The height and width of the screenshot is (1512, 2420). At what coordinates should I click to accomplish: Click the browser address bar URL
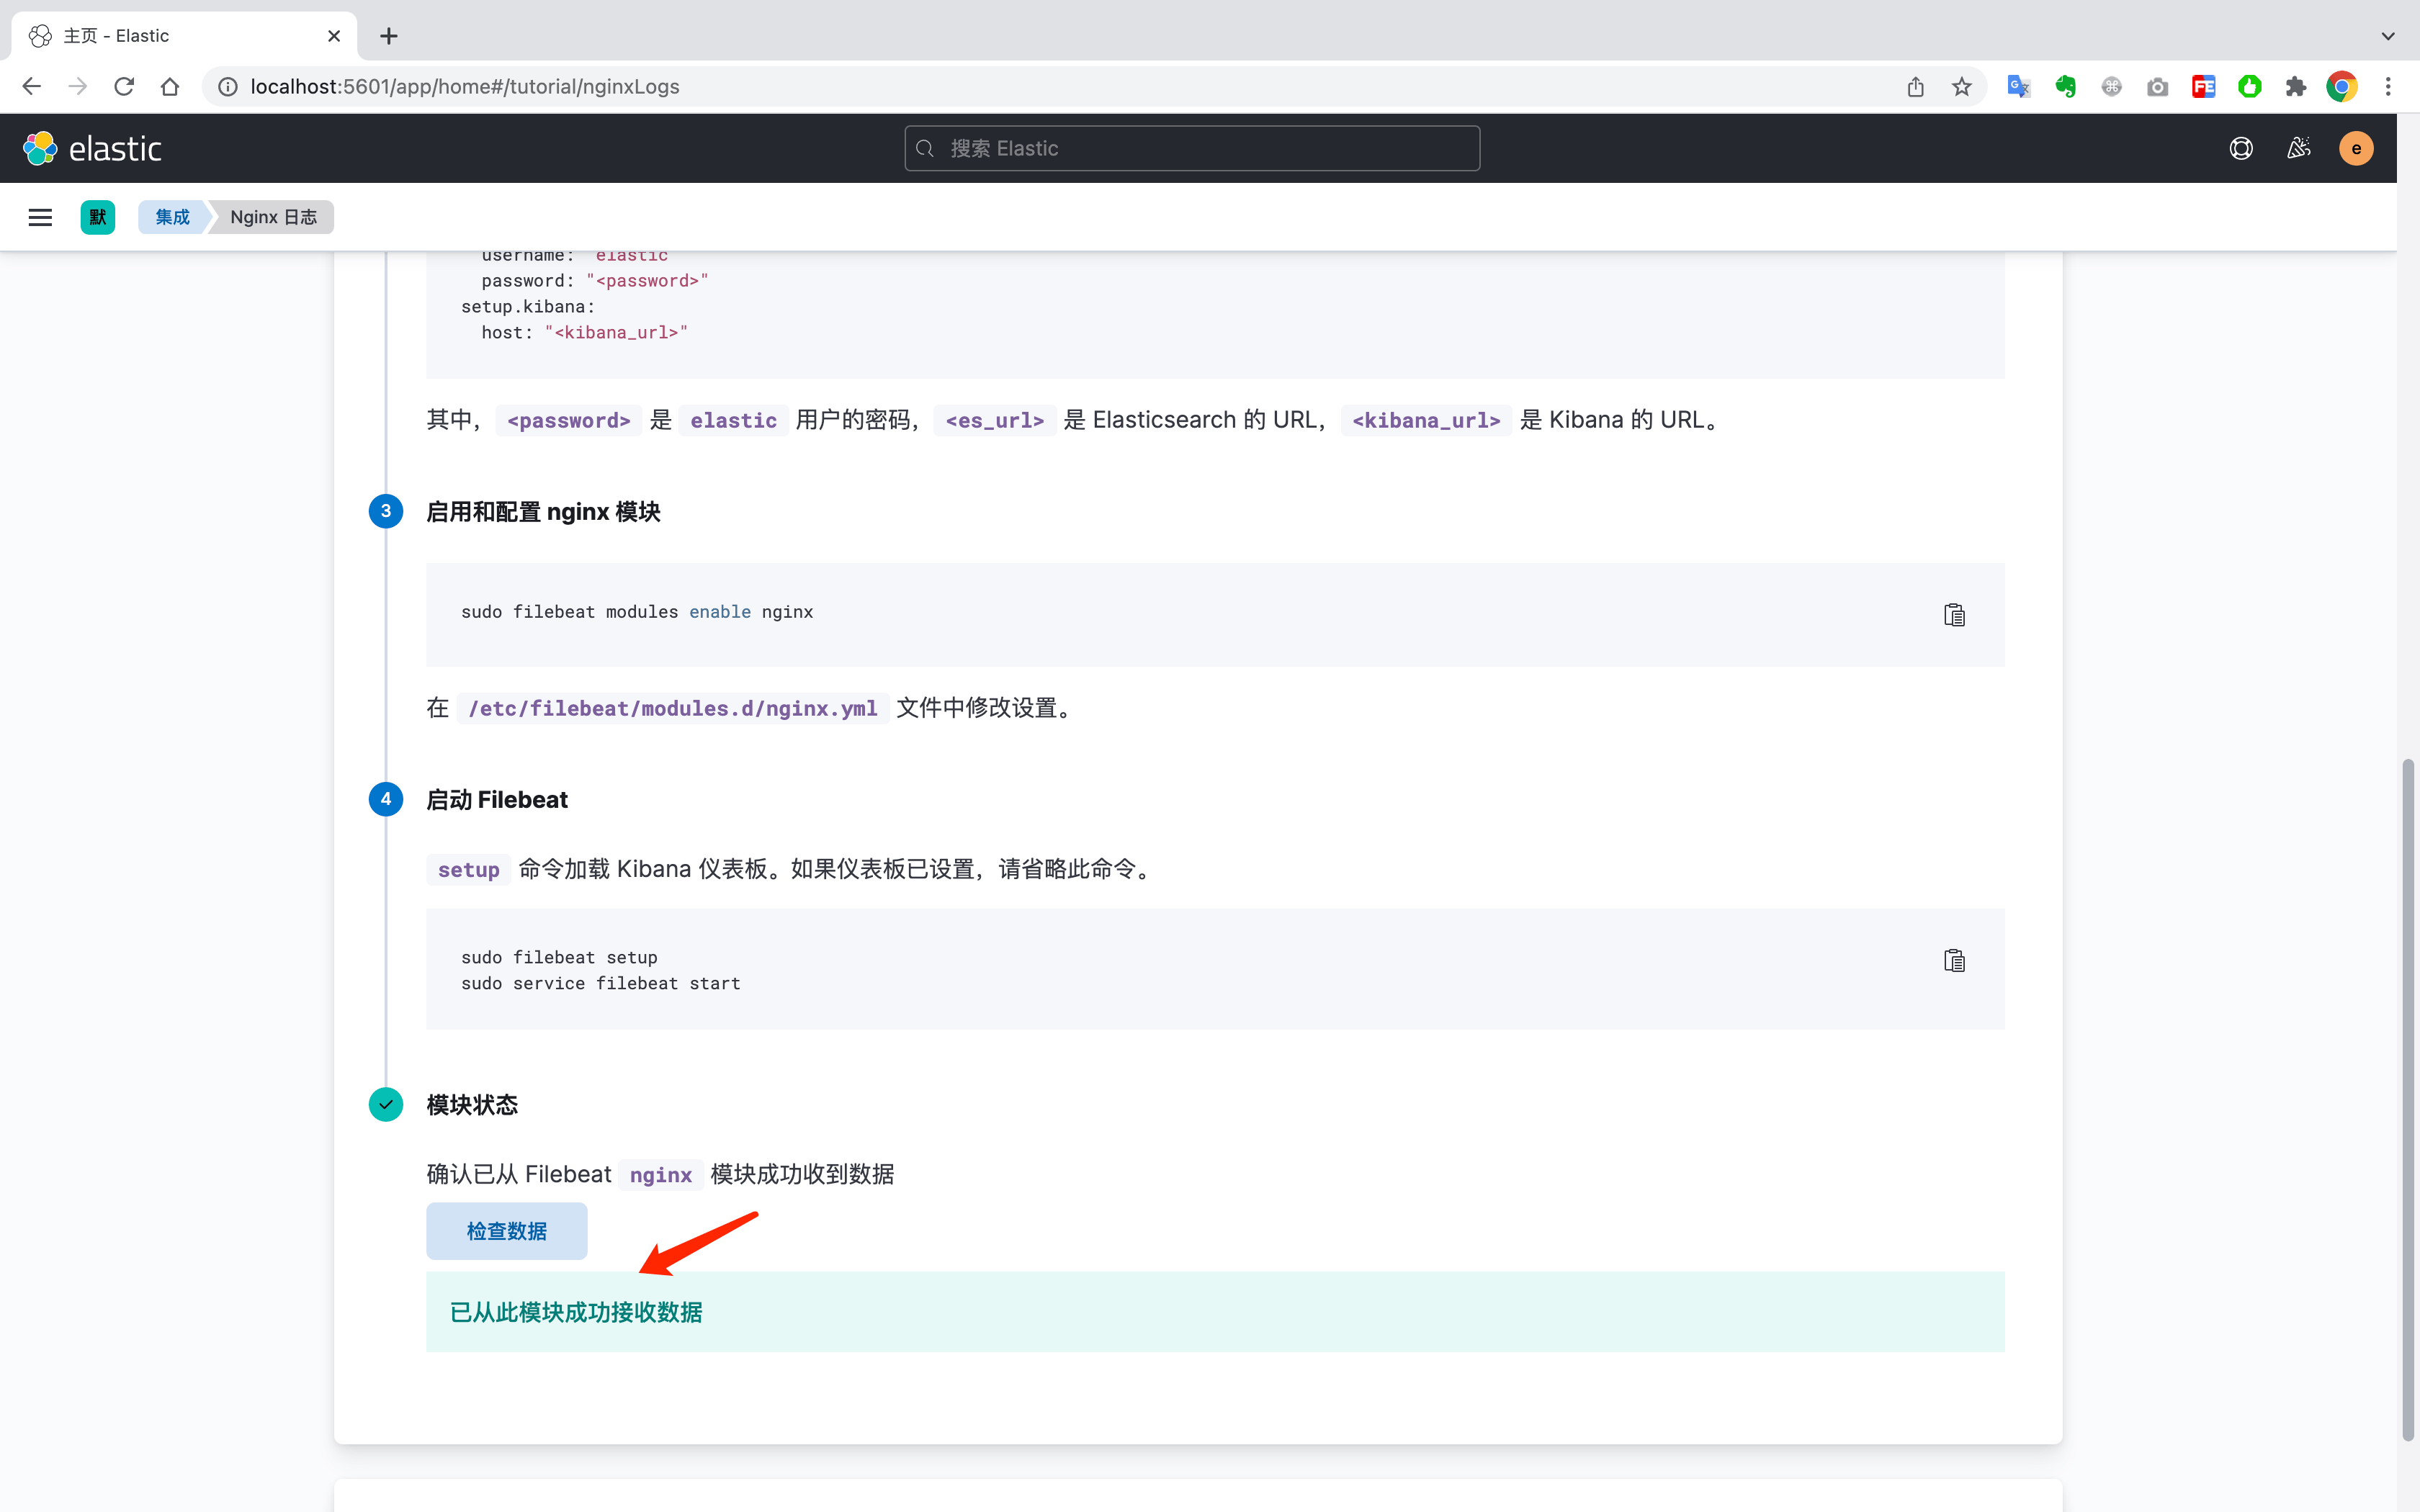tap(465, 87)
